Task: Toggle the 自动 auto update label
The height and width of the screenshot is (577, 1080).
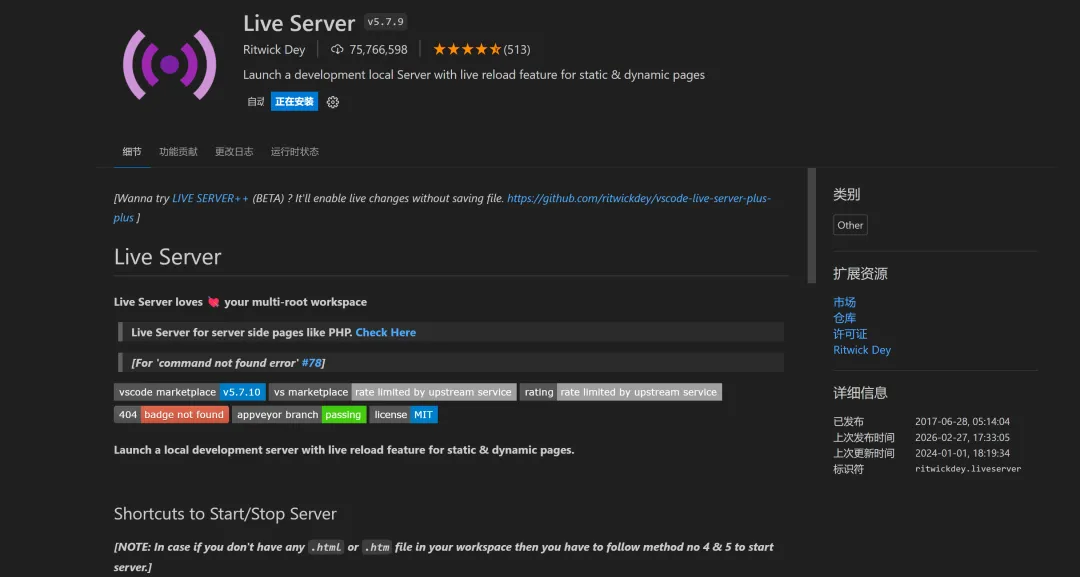Action: [x=256, y=101]
